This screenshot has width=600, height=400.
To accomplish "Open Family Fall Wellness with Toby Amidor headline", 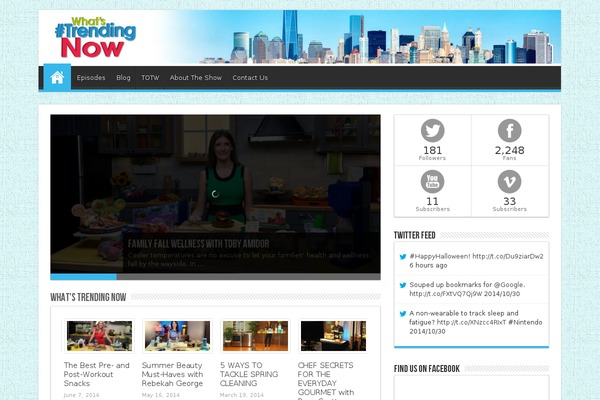I will point(198,244).
